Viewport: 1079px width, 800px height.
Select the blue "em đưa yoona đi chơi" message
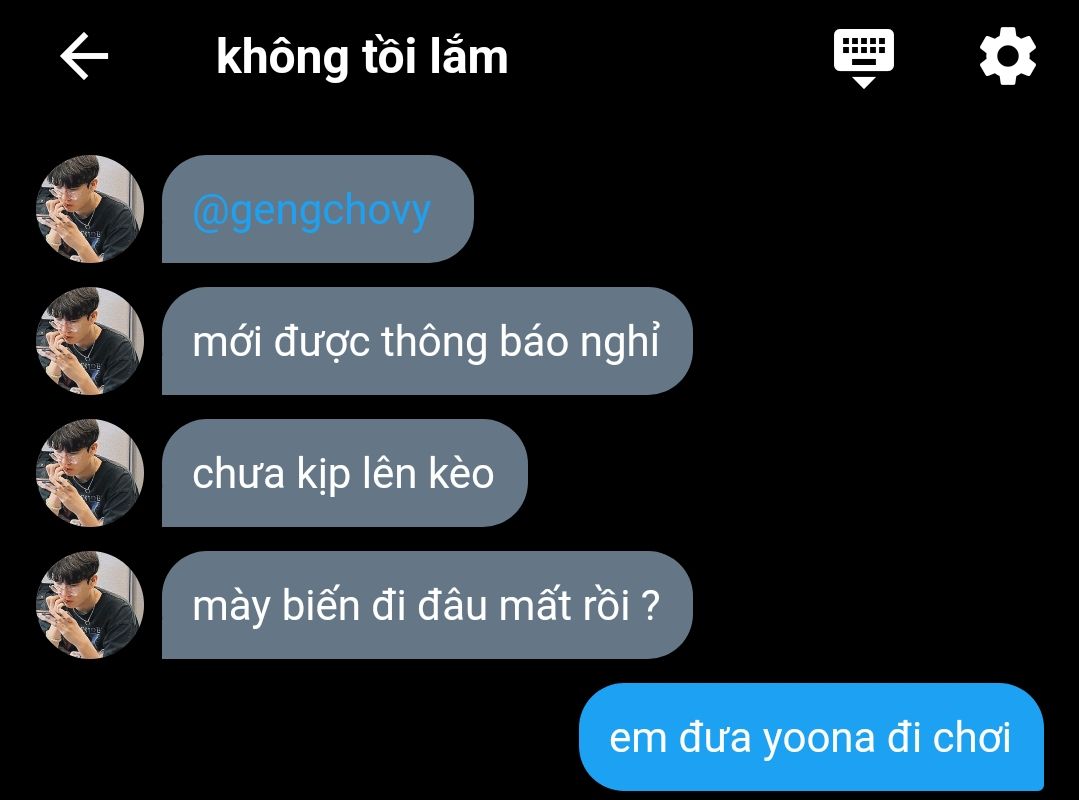(x=811, y=737)
